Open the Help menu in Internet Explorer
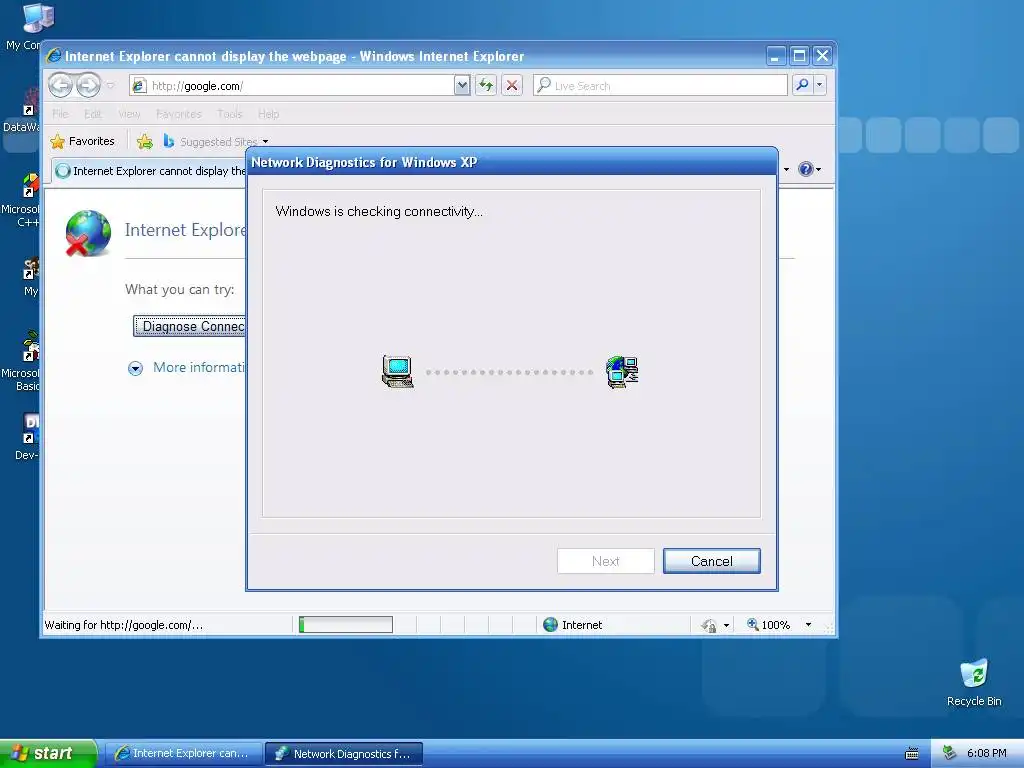Image resolution: width=1024 pixels, height=768 pixels. [268, 114]
